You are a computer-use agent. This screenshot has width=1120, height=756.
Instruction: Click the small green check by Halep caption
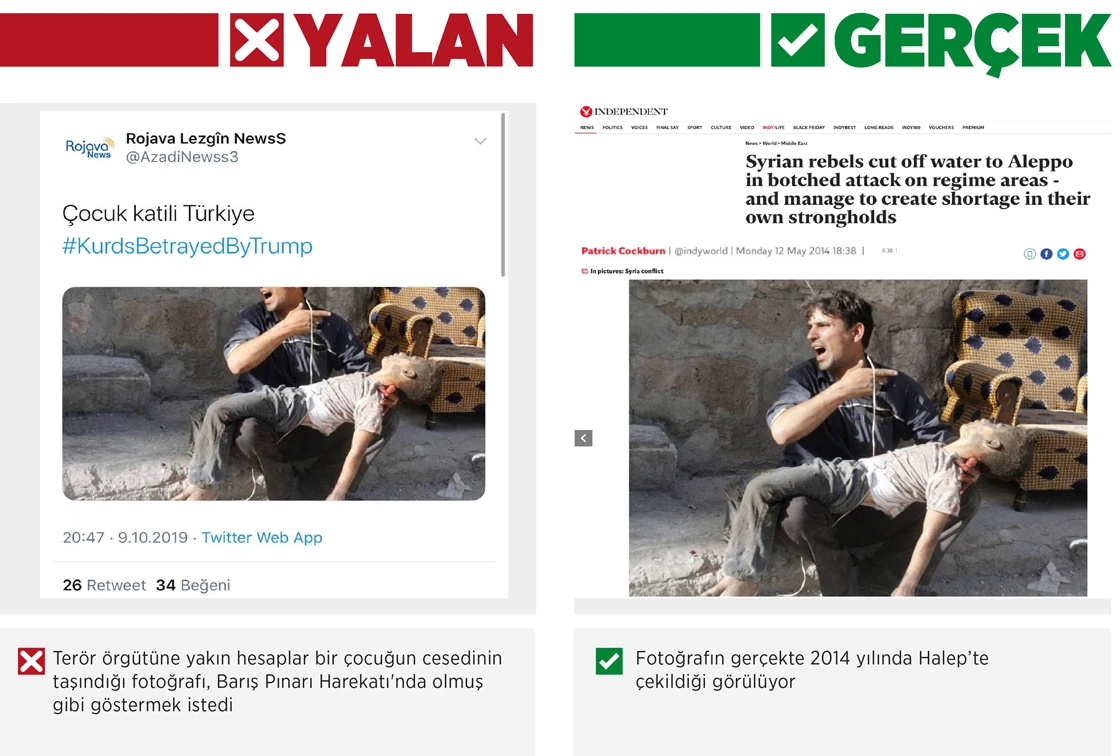tap(609, 661)
